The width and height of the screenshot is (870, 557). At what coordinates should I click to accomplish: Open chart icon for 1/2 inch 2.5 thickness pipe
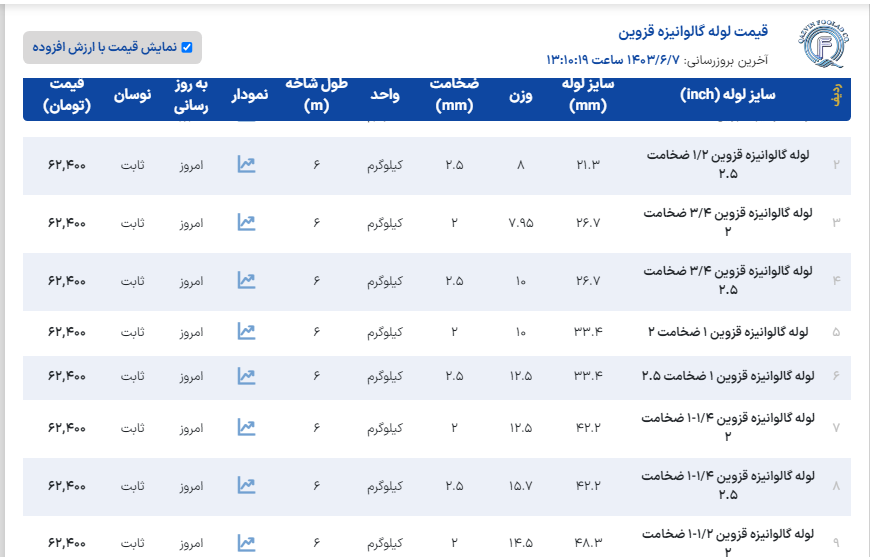click(x=246, y=164)
